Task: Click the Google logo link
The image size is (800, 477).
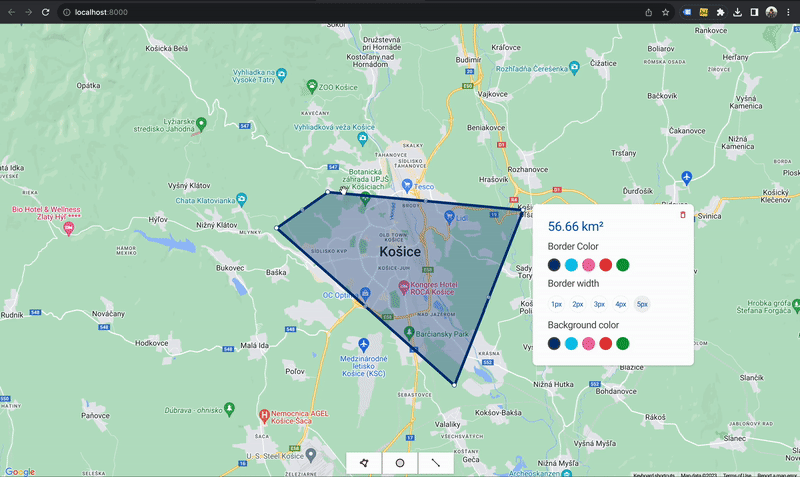Action: (x=20, y=472)
